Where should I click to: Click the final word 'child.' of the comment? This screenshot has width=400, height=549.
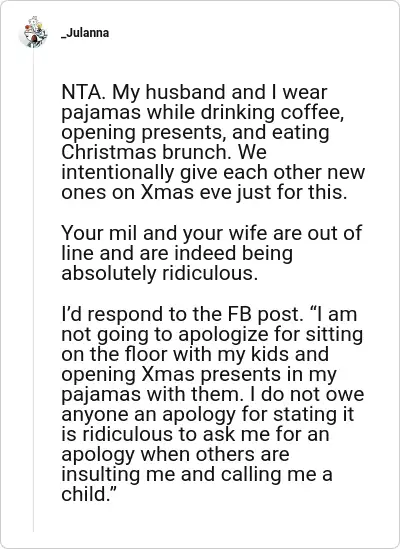(x=89, y=494)
